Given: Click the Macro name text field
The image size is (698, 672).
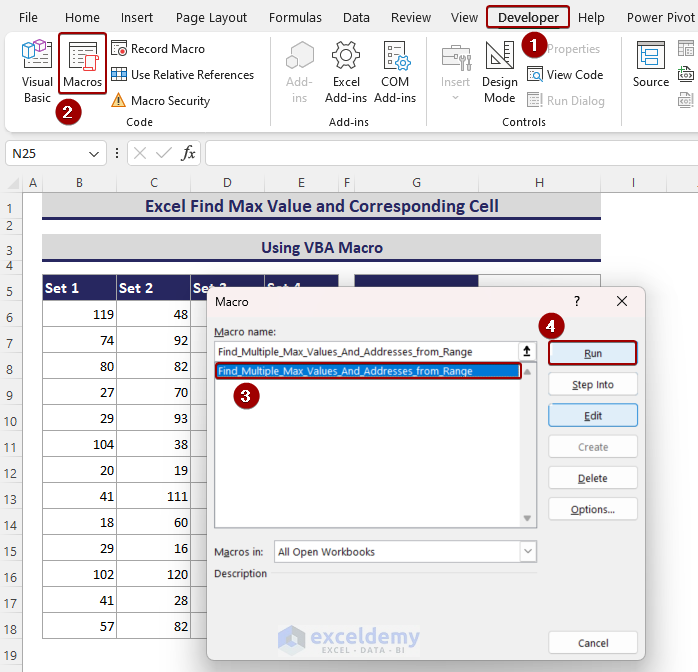Looking at the screenshot, I should [x=366, y=352].
